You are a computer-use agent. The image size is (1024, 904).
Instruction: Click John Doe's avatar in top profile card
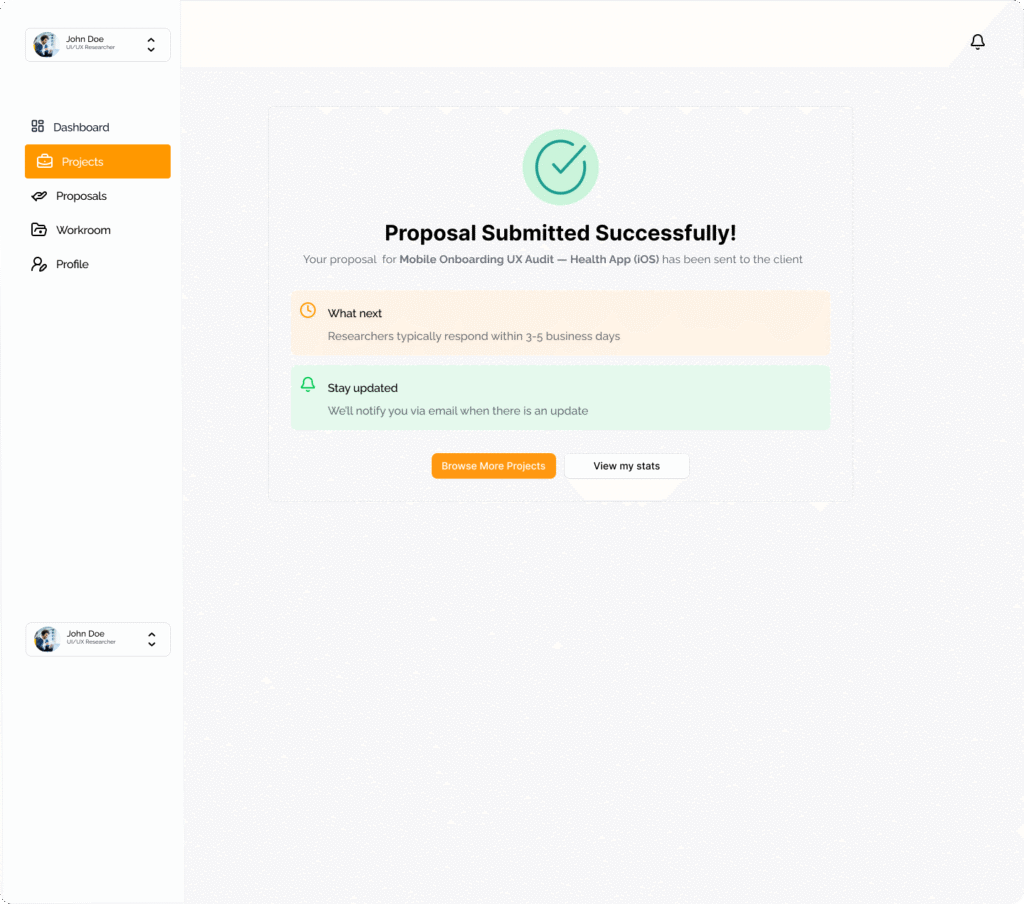pos(46,45)
